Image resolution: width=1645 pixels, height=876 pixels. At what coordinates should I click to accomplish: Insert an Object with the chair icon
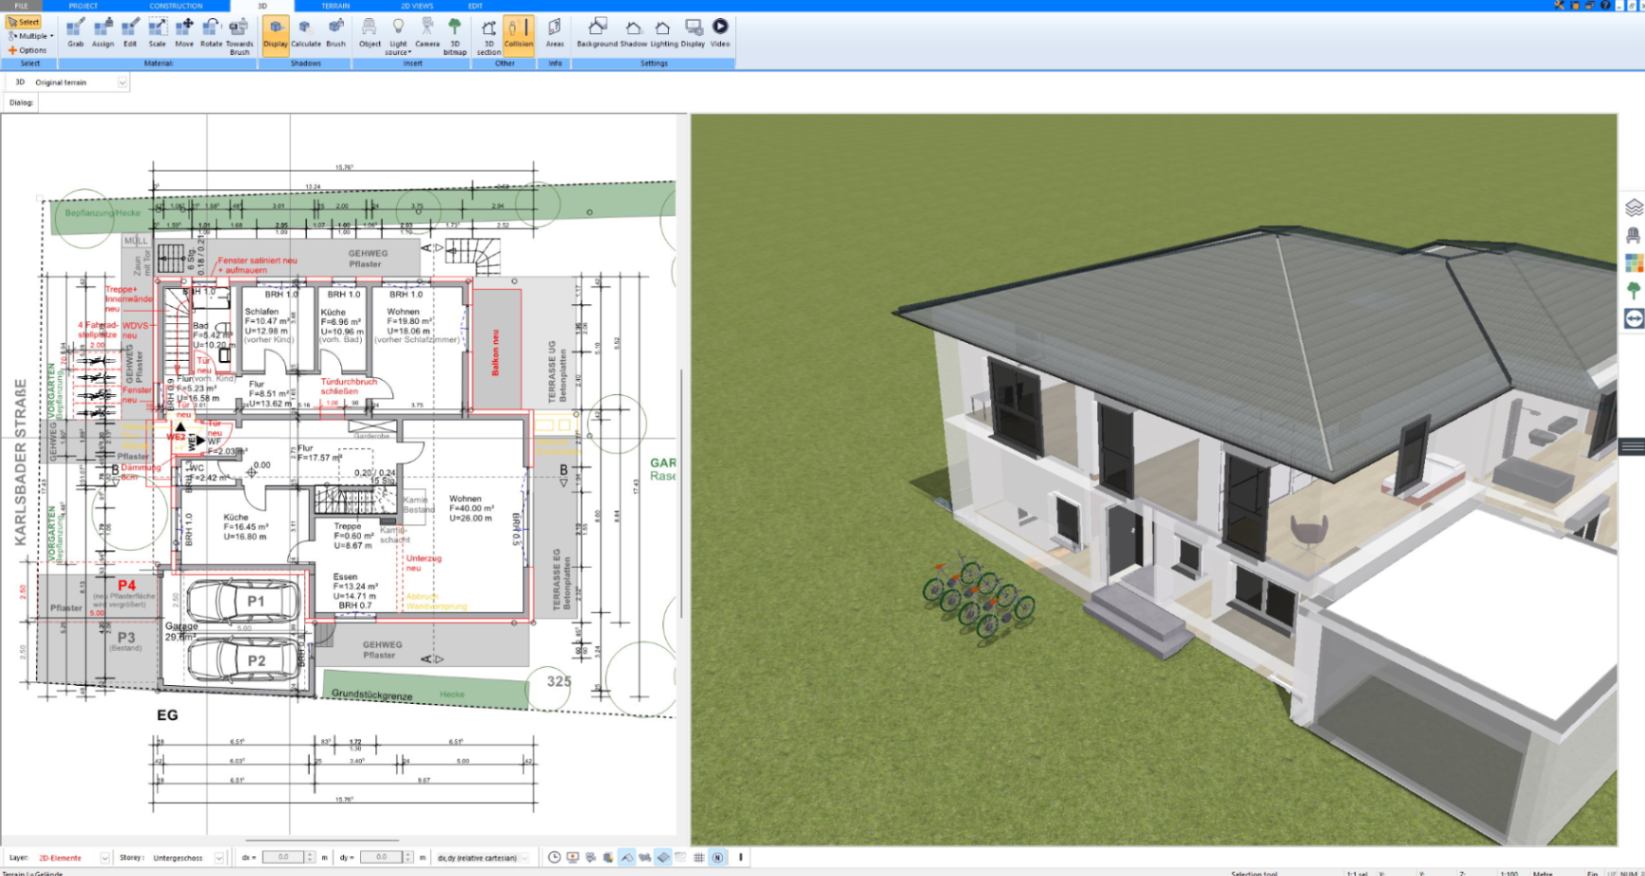click(x=370, y=33)
